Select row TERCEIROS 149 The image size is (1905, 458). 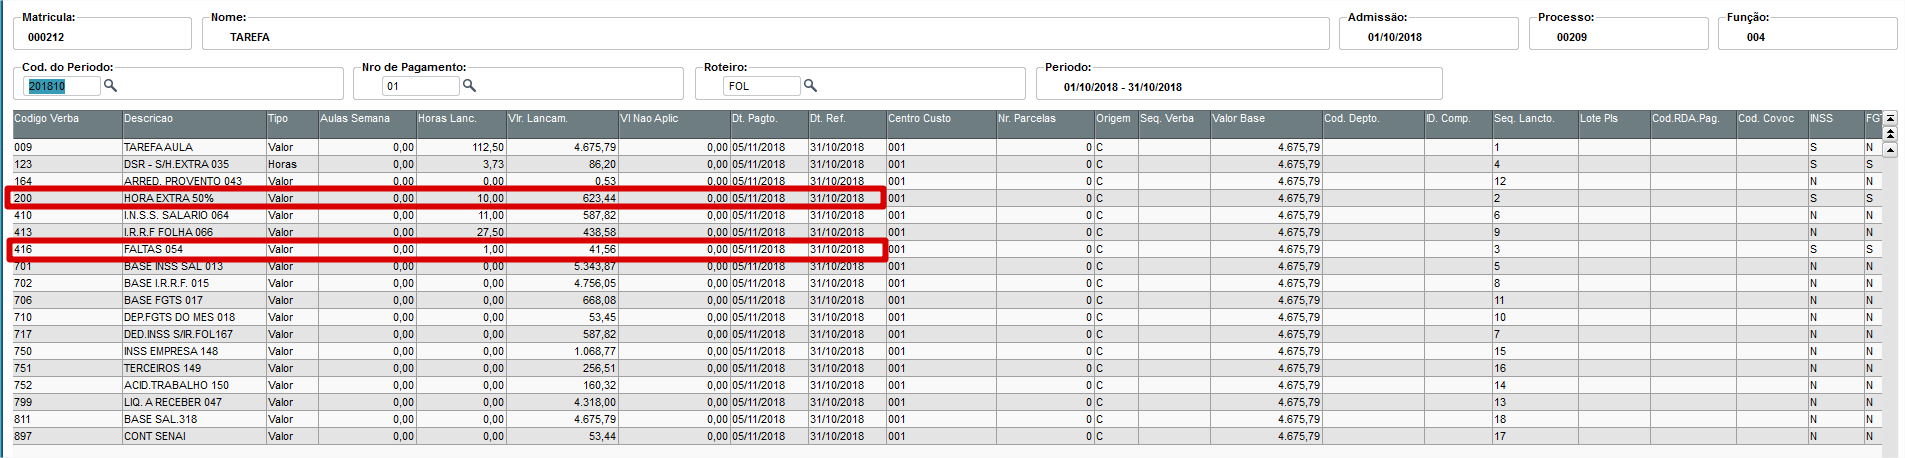pos(947,368)
